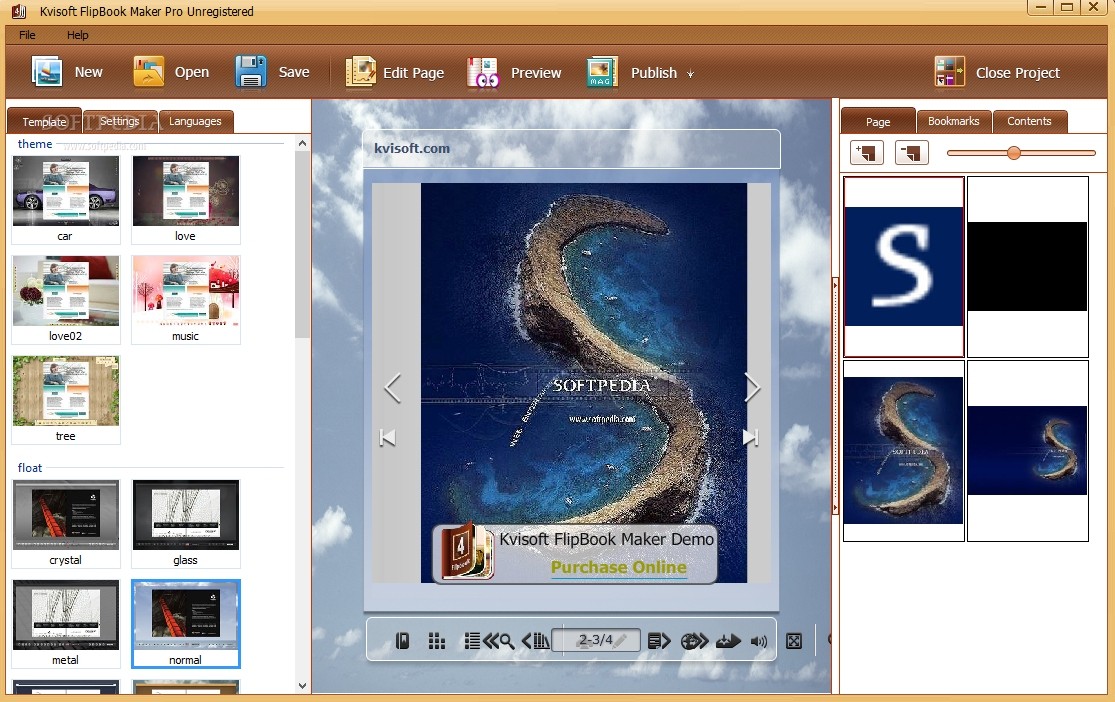The height and width of the screenshot is (702, 1115).
Task: Select the metal float template
Action: 65,624
